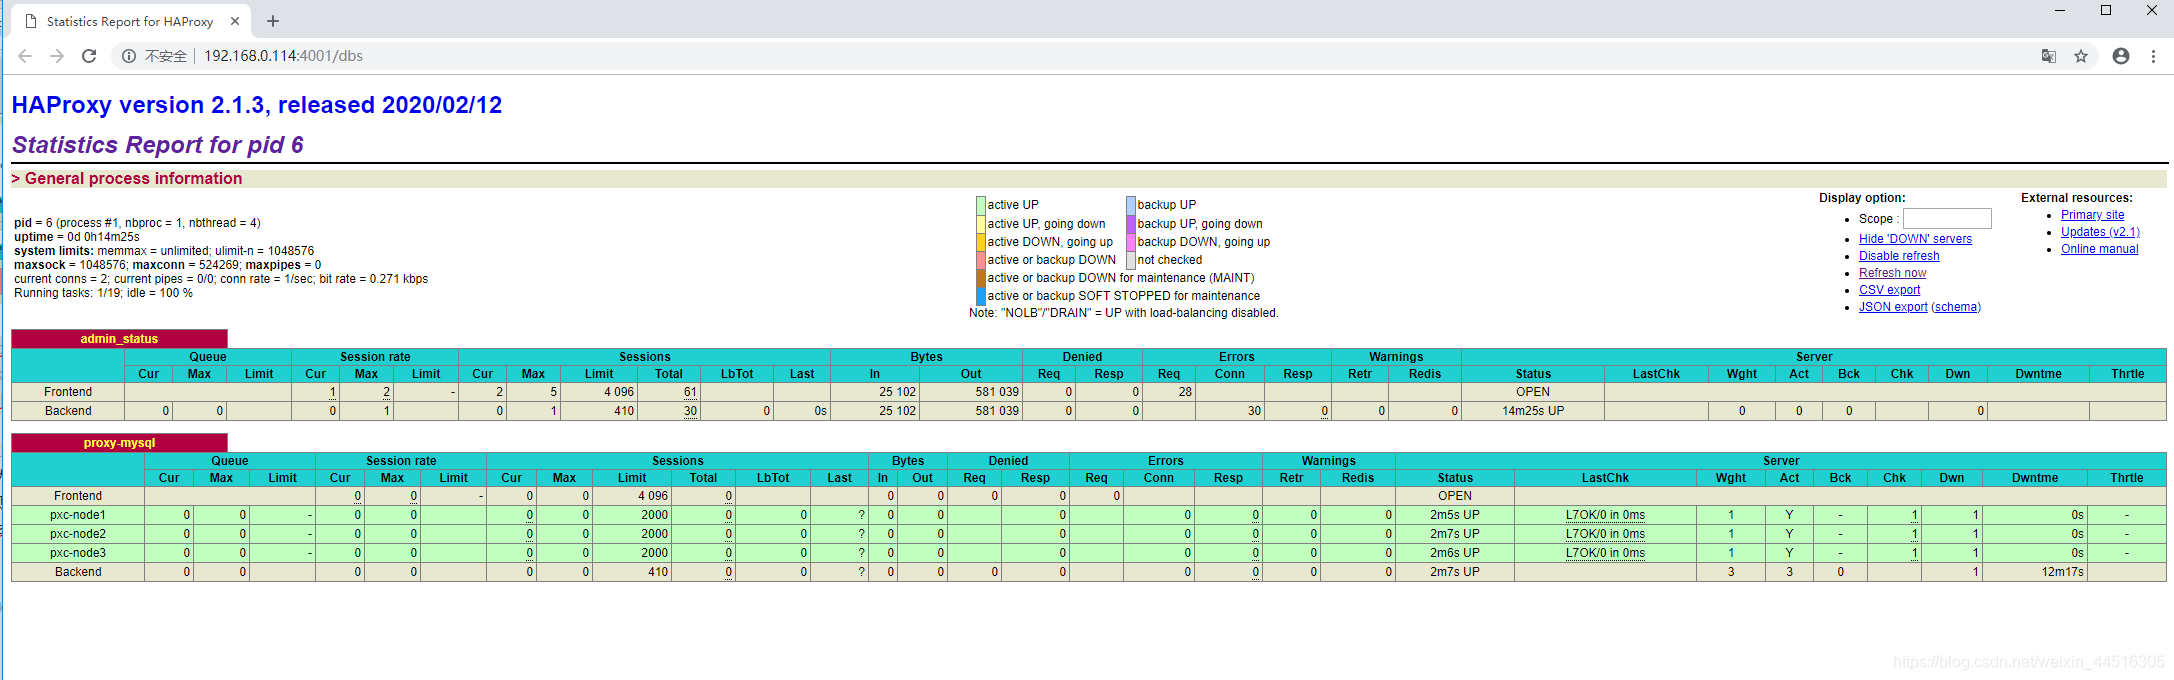Go back using the browser back arrow
This screenshot has height=680, width=2174.
point(25,56)
